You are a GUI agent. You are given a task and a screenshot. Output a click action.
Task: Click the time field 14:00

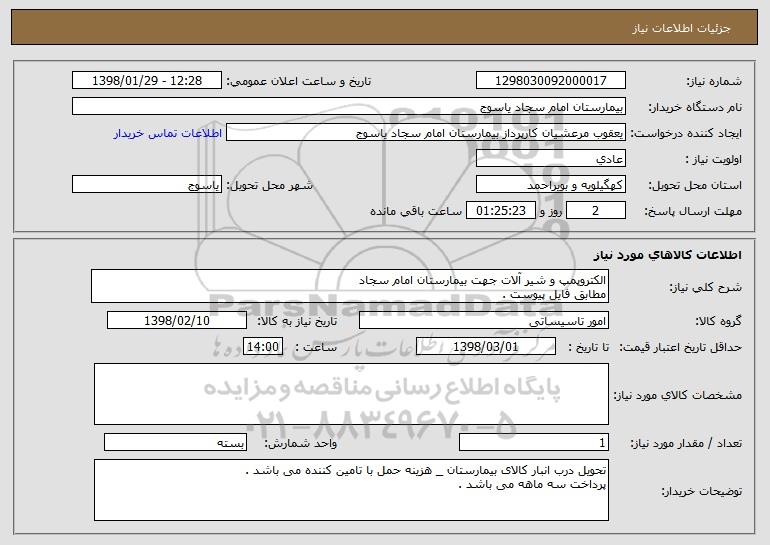point(263,347)
